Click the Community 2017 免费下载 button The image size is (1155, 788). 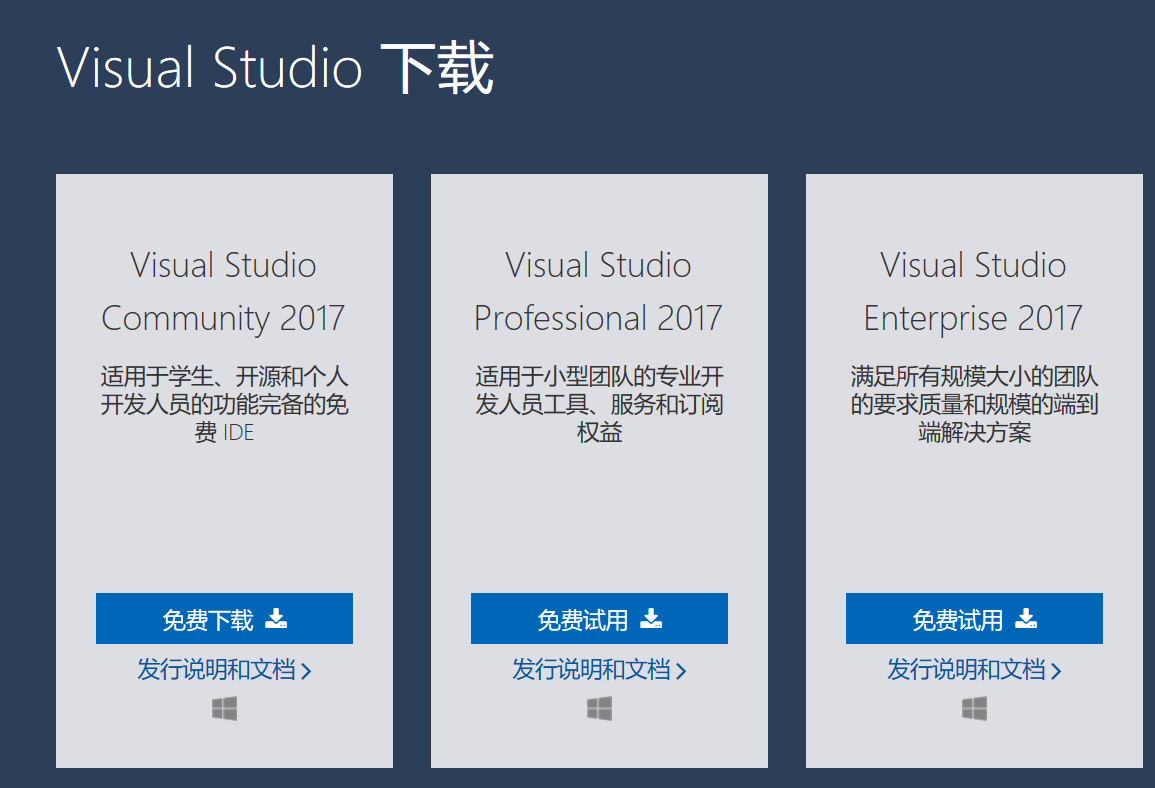pos(224,619)
